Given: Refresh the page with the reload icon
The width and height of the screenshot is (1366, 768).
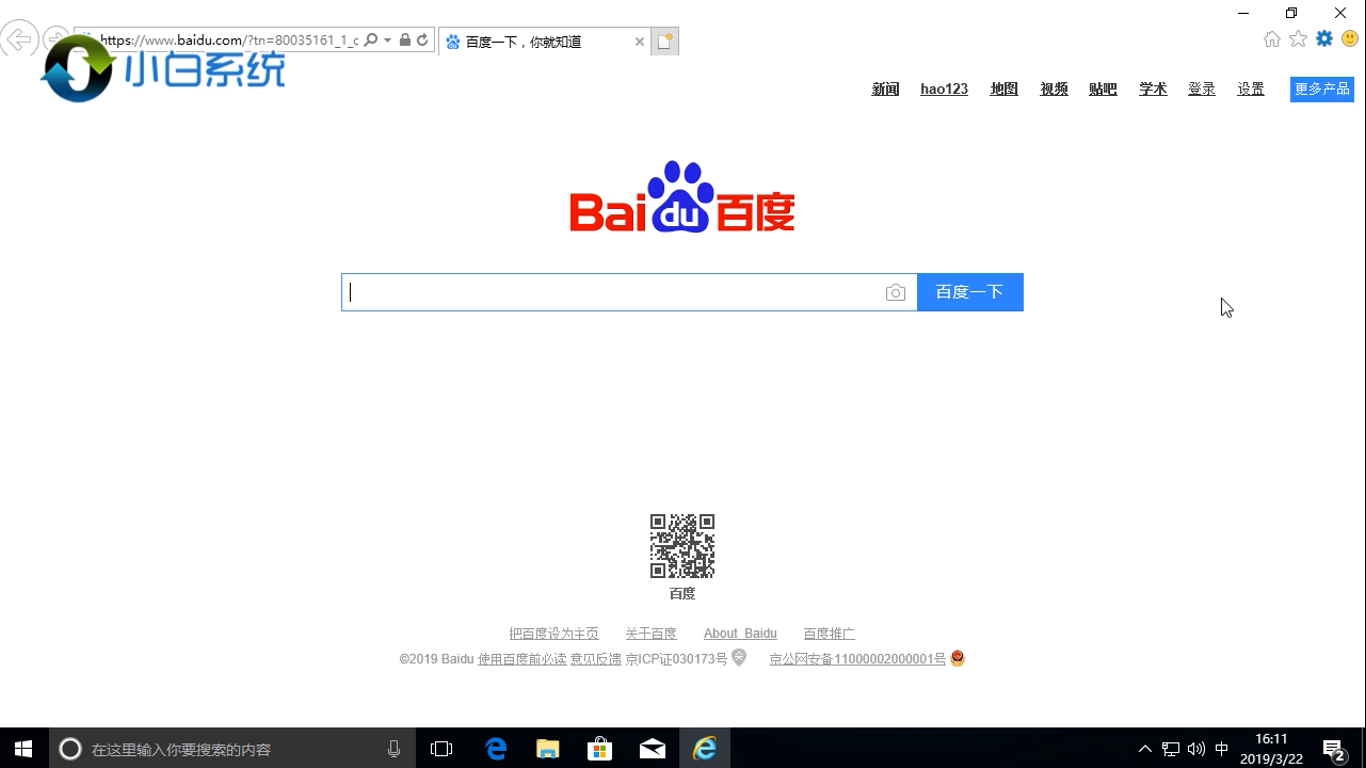Looking at the screenshot, I should (422, 40).
